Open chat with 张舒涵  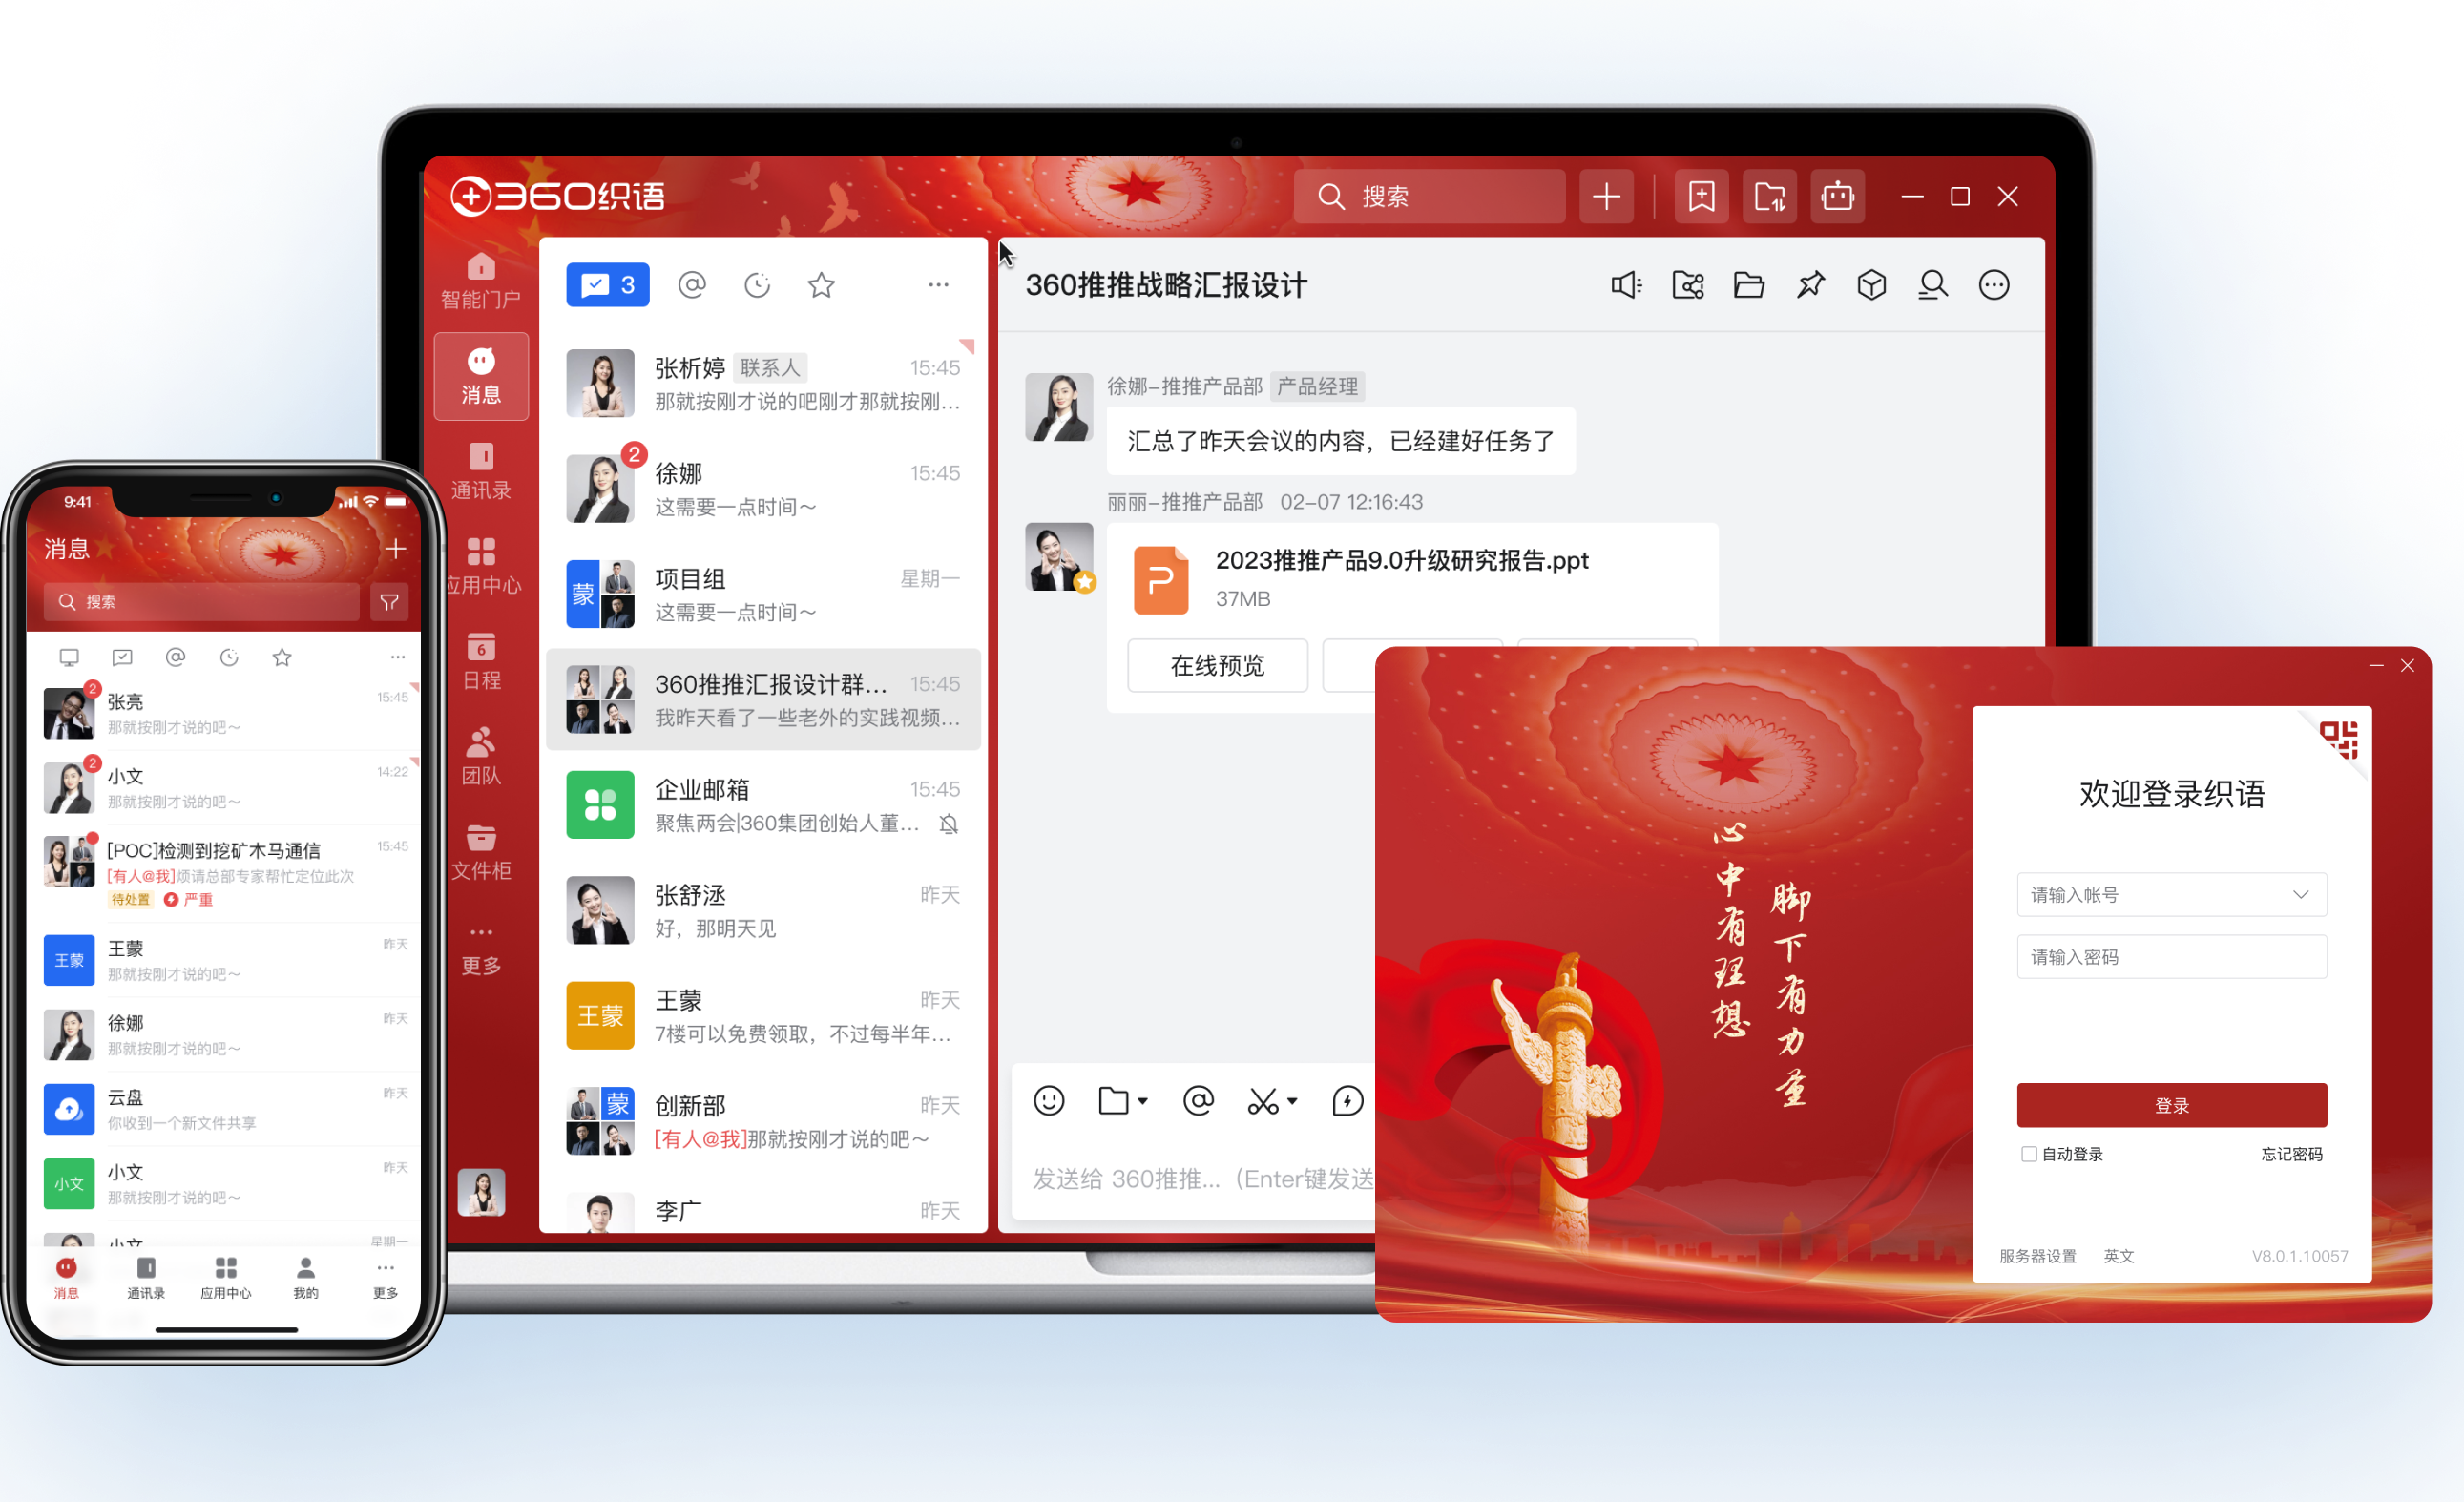763,911
